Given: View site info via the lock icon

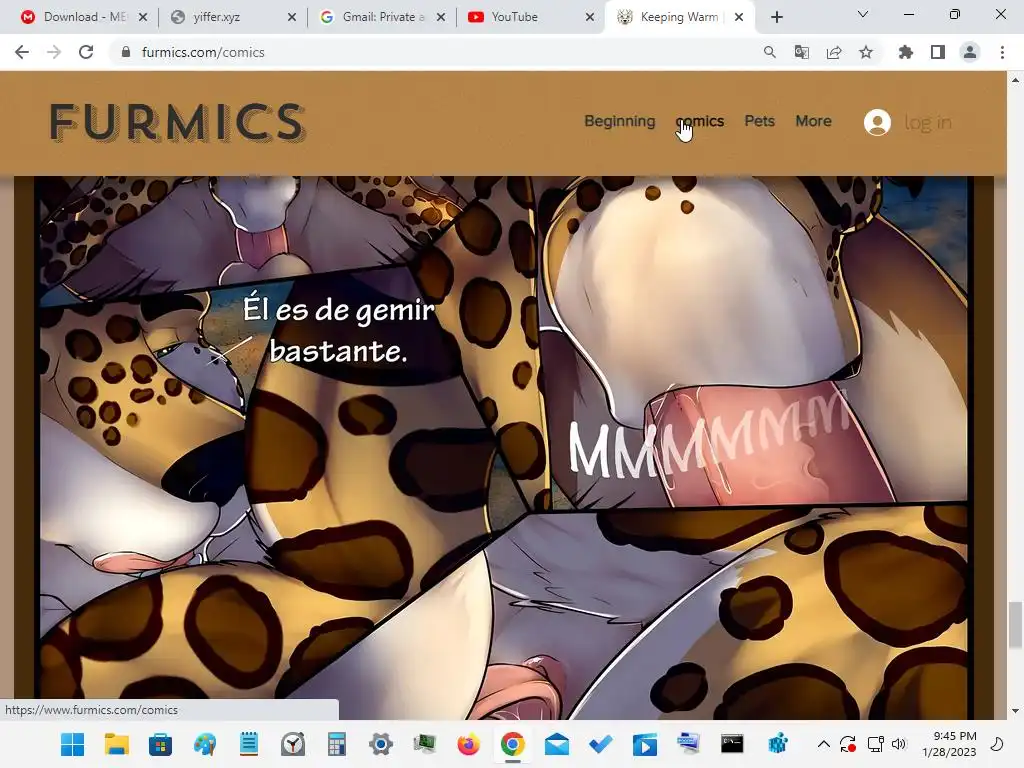Looking at the screenshot, I should click(x=126, y=52).
